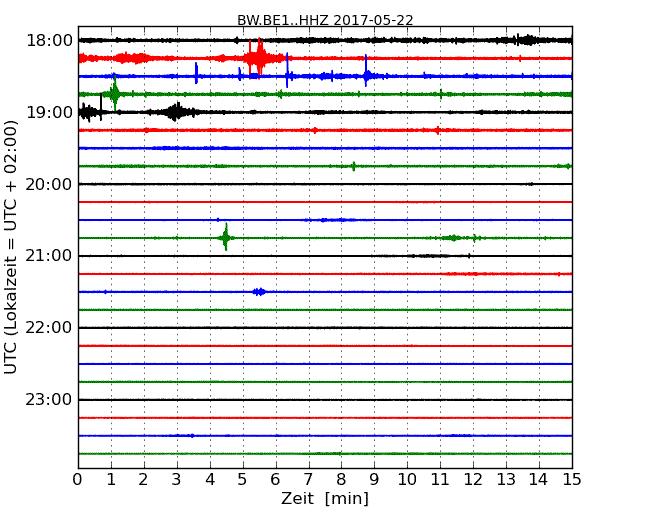Click the x-axis label "Zeit [min]"
Viewport: 650px width, 520px height.
(x=325, y=498)
